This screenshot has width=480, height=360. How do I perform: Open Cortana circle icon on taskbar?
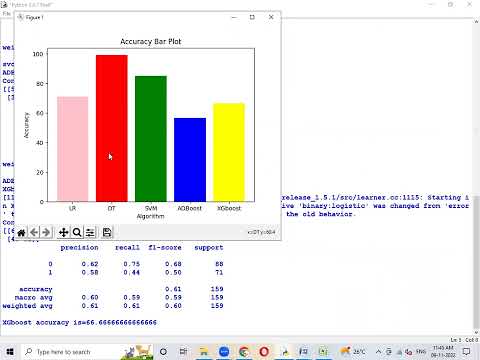click(163, 352)
